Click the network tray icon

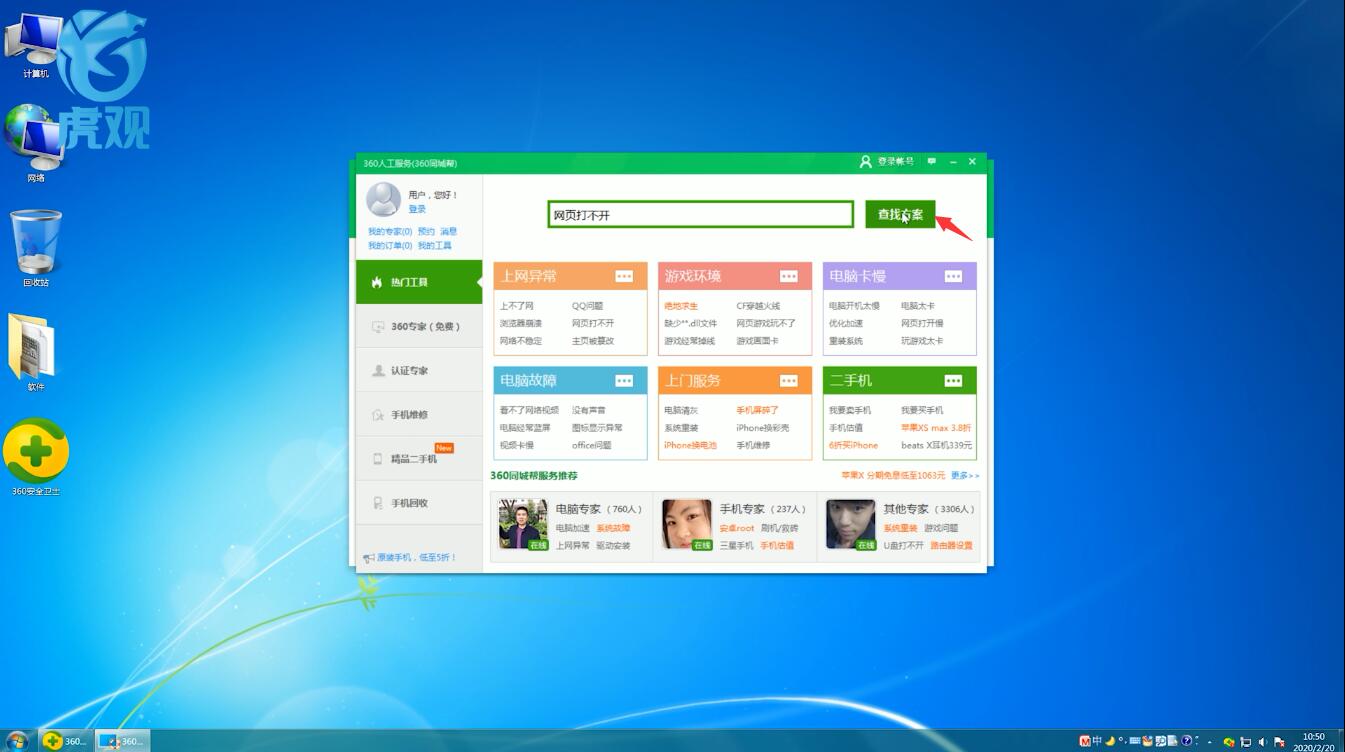tap(1245, 742)
